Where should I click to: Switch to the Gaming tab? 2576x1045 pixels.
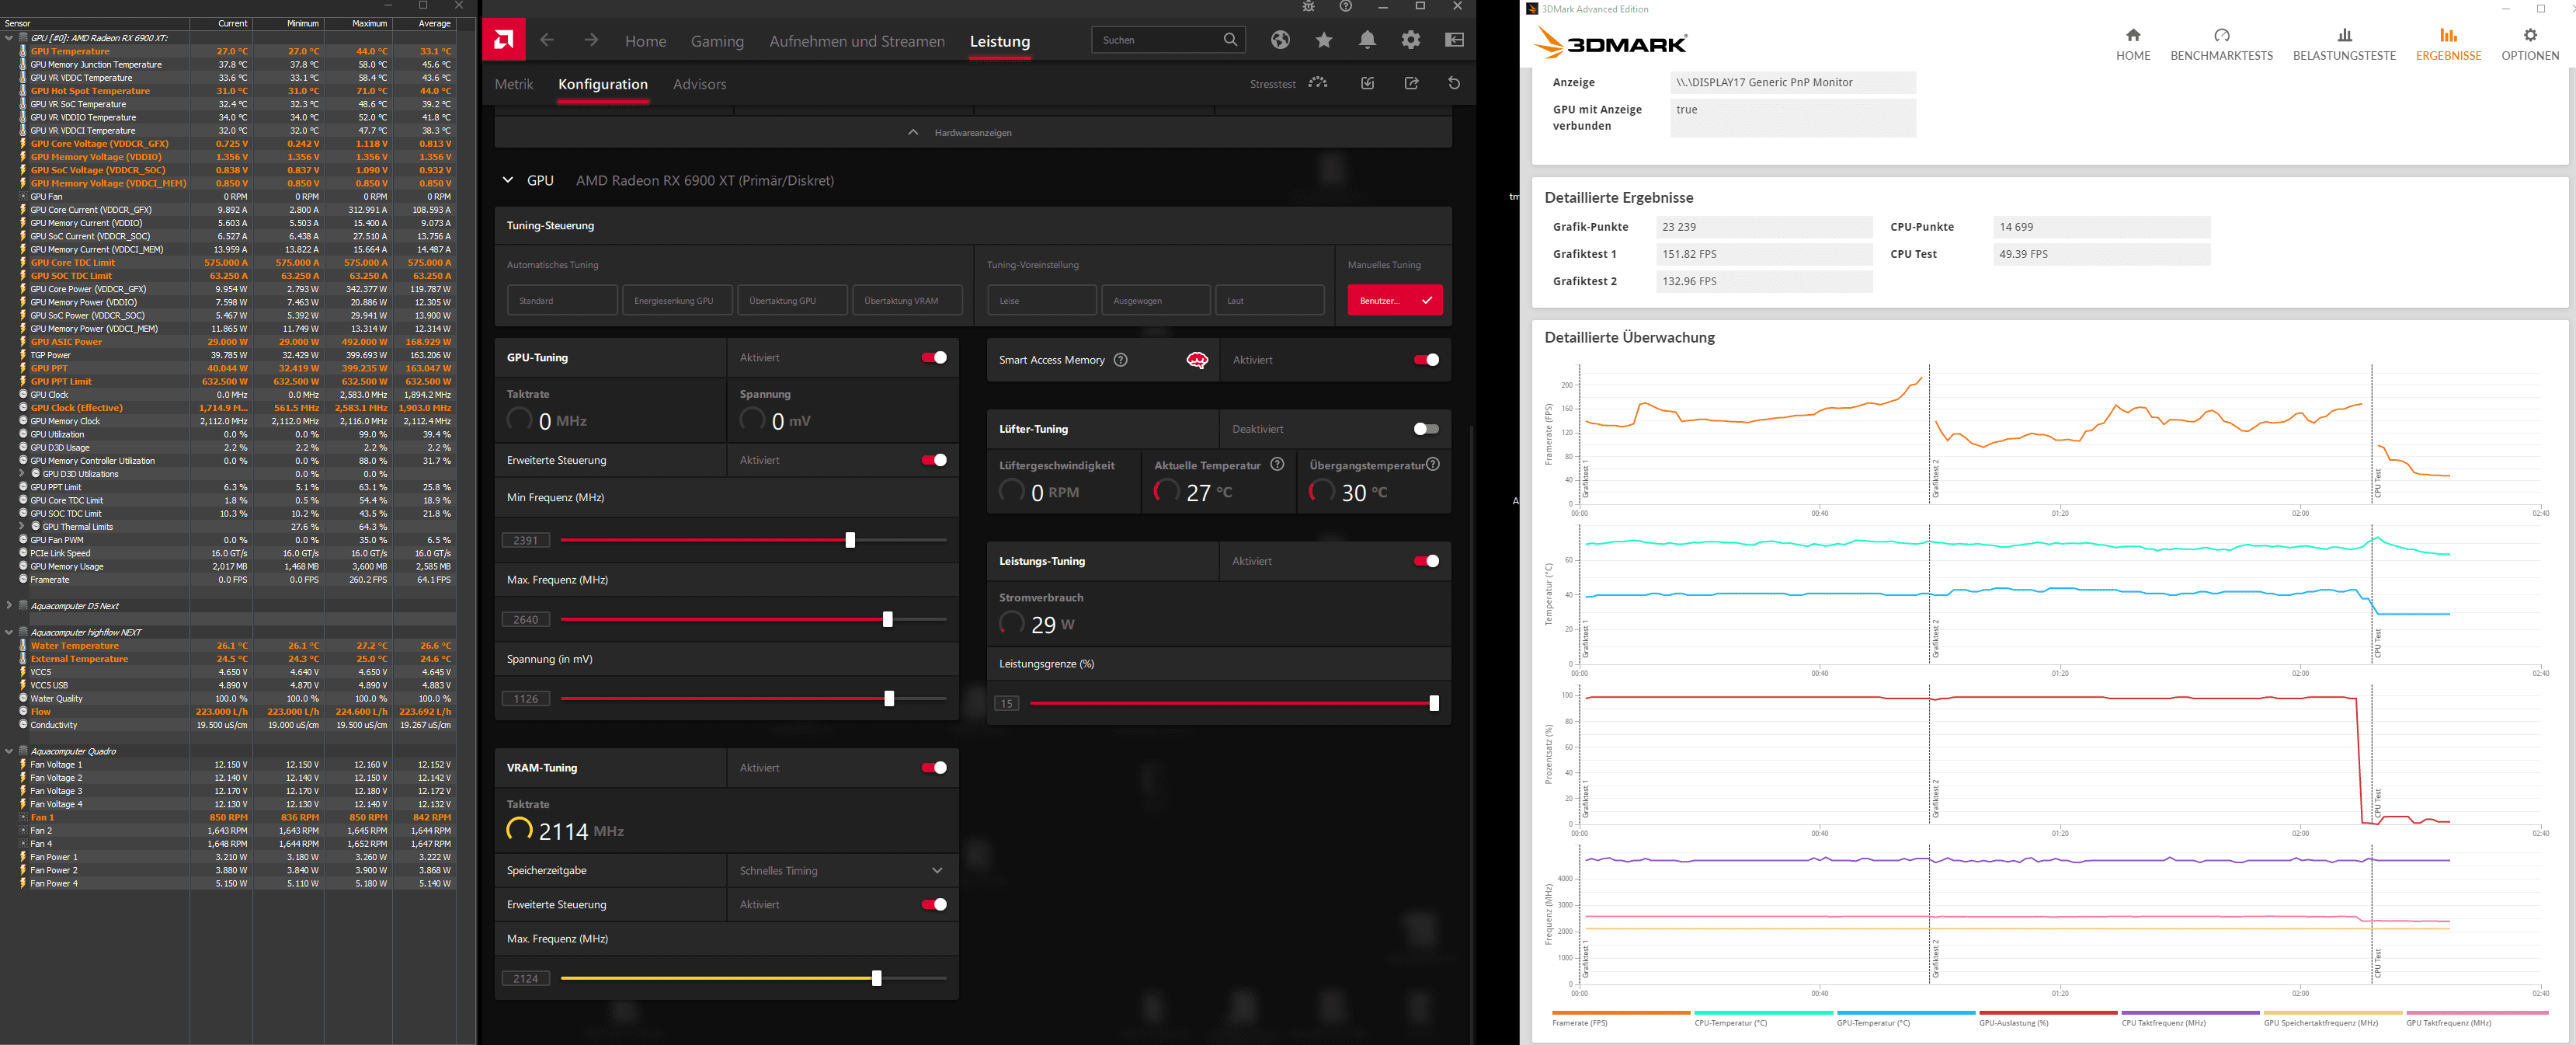point(717,41)
